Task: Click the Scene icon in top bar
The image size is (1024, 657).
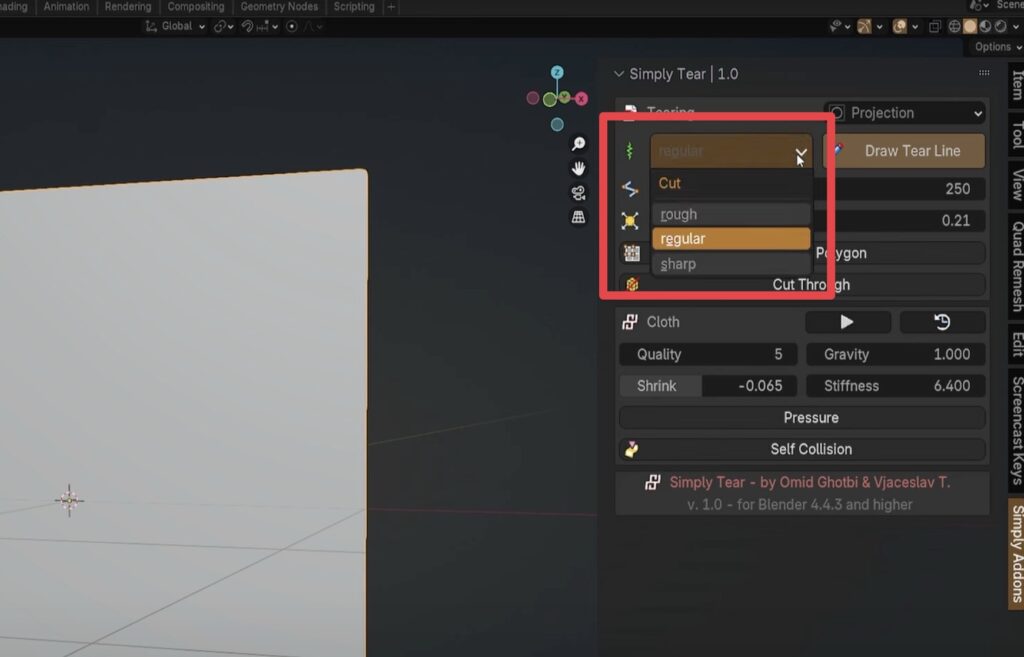Action: click(x=975, y=5)
